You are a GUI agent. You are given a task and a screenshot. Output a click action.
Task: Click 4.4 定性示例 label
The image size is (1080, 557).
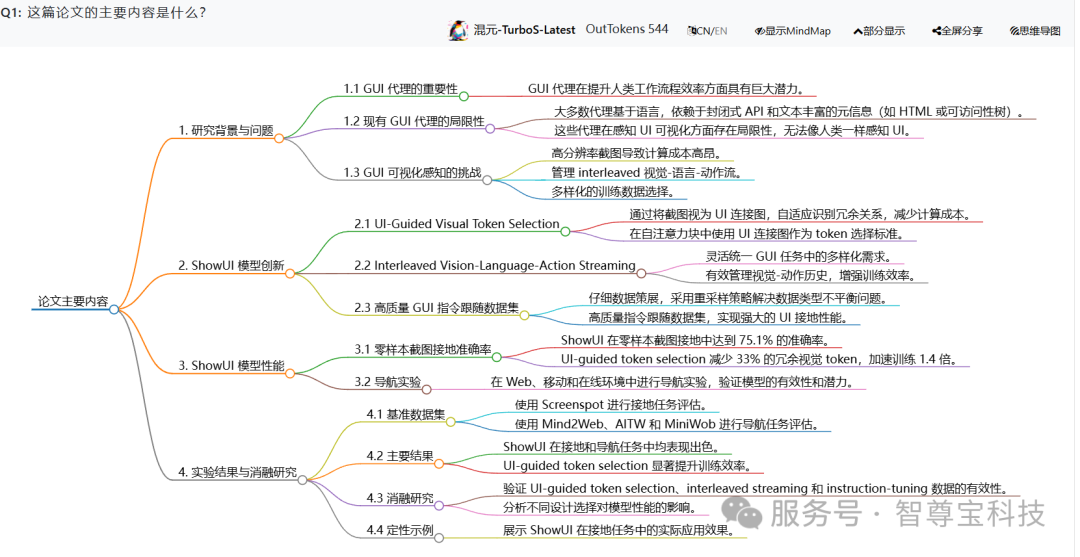pos(399,530)
